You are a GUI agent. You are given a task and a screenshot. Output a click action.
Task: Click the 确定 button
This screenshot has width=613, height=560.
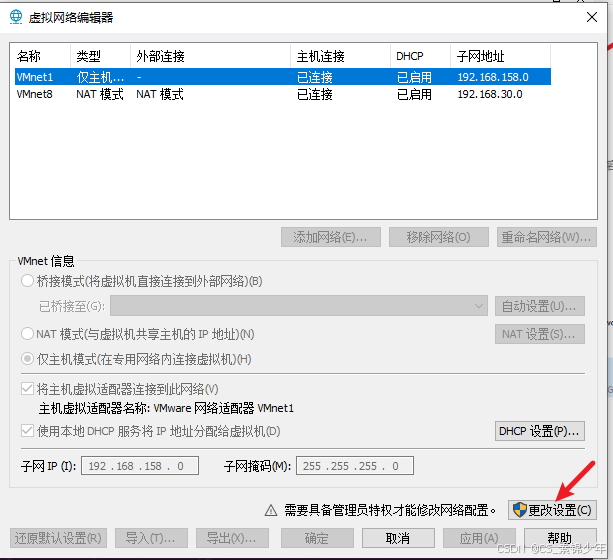coord(317,538)
